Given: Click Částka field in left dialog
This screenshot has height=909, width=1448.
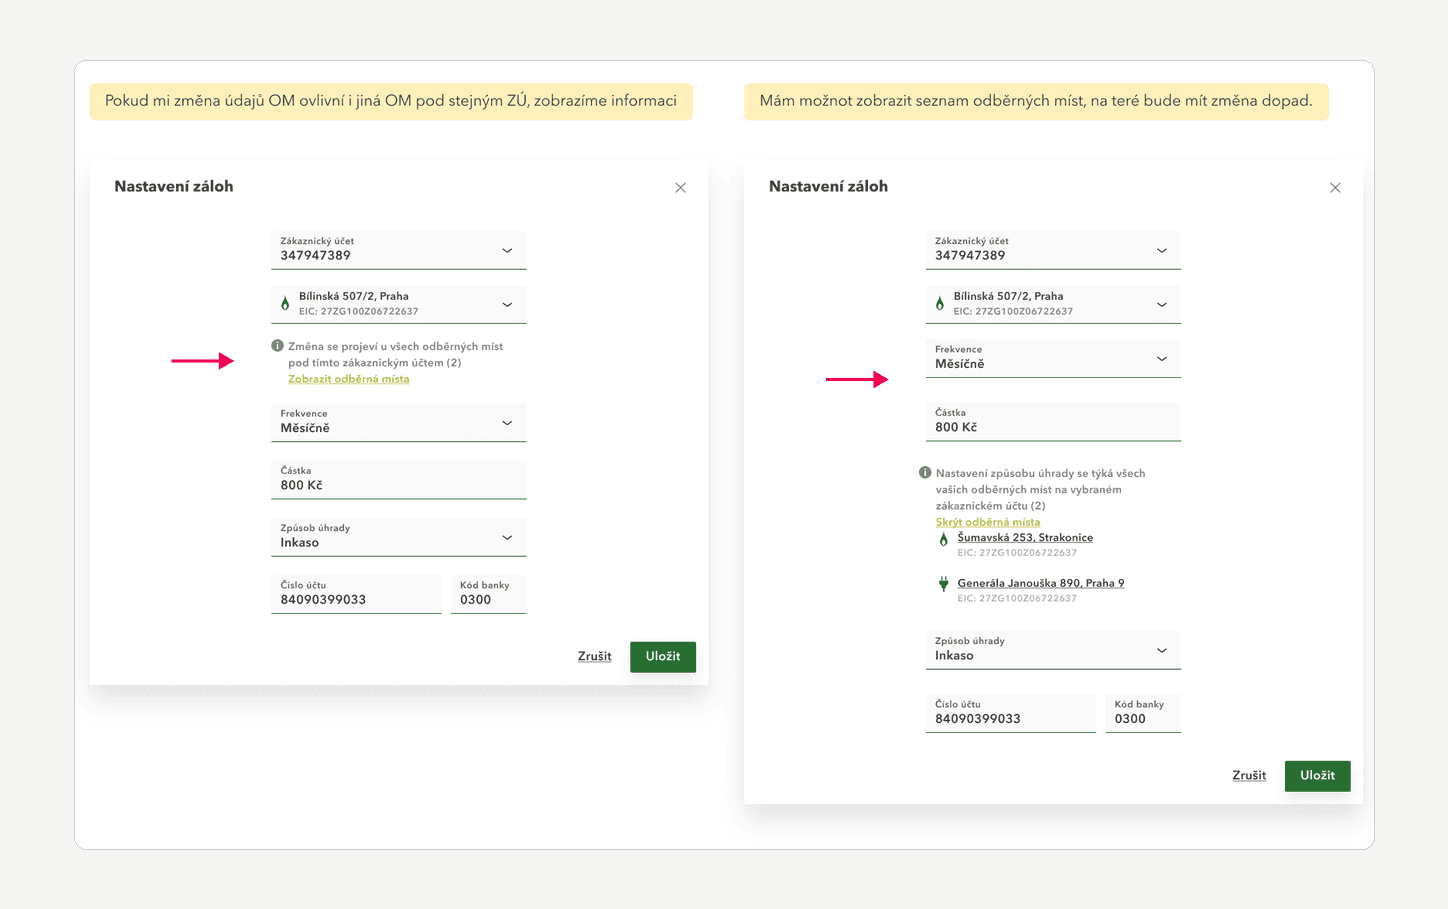Looking at the screenshot, I should click(x=398, y=480).
